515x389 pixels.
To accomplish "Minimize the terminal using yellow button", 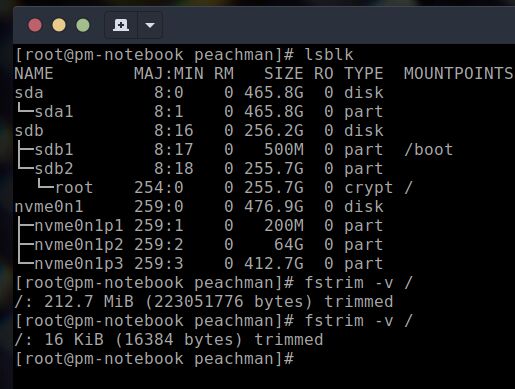I will [59, 25].
